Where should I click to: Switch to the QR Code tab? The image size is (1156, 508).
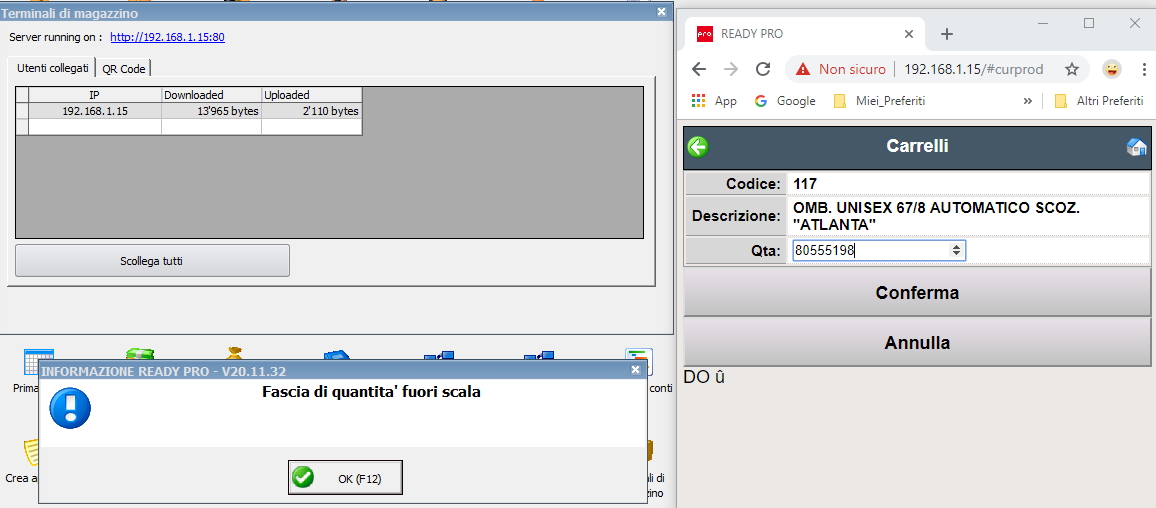tap(125, 69)
